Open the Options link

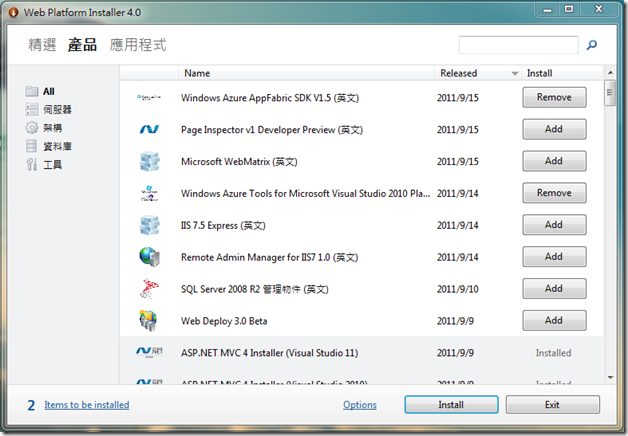[360, 405]
